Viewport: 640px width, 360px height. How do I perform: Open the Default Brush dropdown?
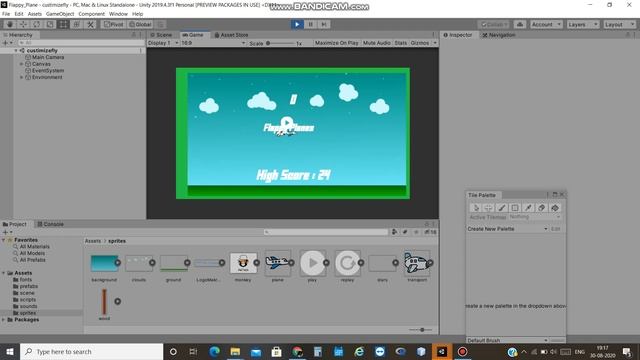(507, 340)
